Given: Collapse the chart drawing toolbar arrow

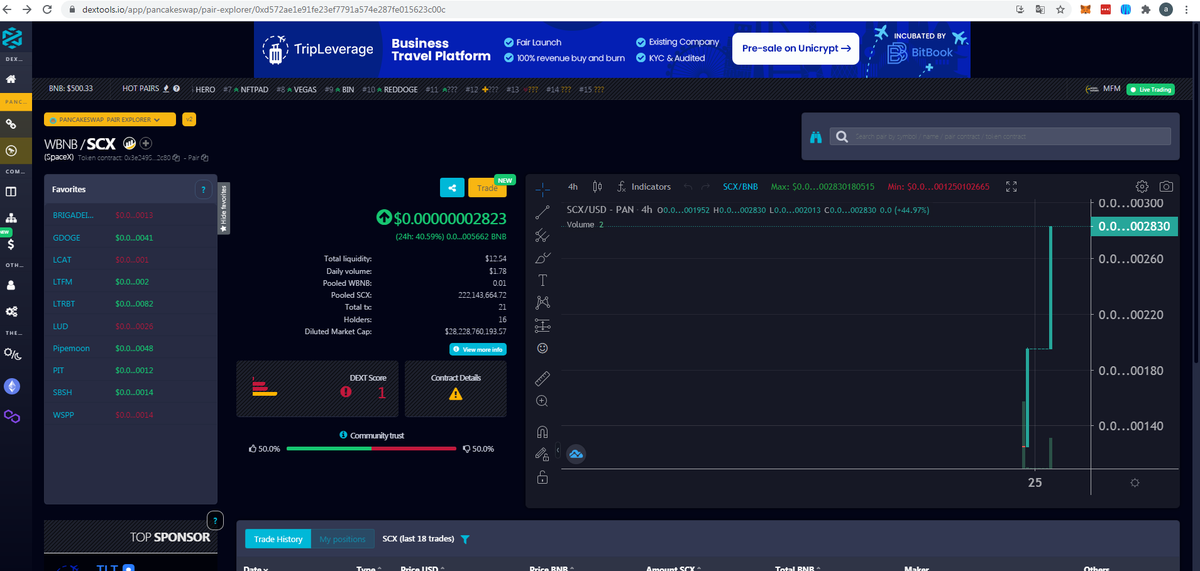Looking at the screenshot, I should point(558,448).
